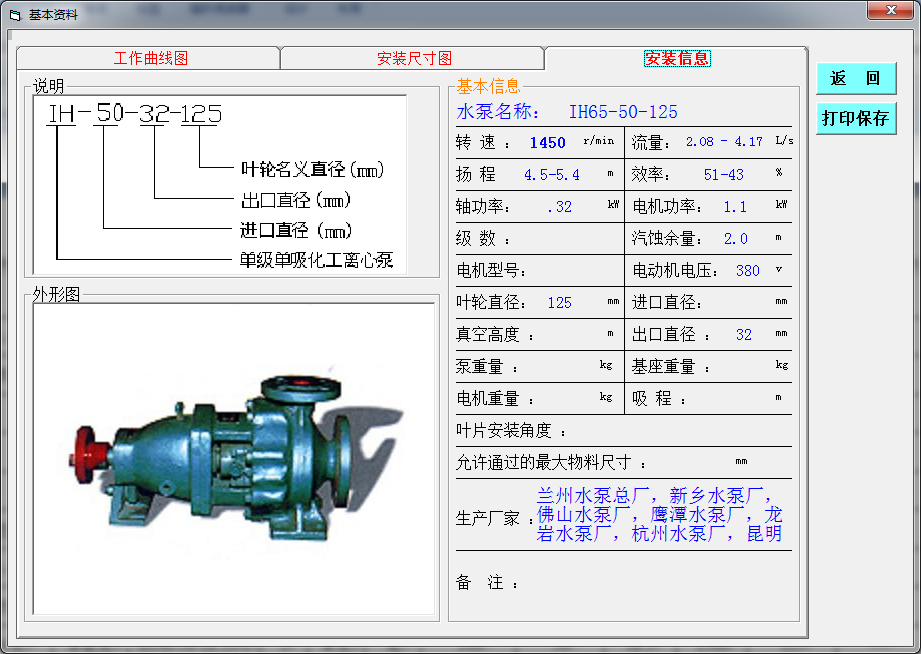Screen dimensions: 921x654
Task: Click the 生产厂家 manufacturer list text
Action: pos(659,515)
